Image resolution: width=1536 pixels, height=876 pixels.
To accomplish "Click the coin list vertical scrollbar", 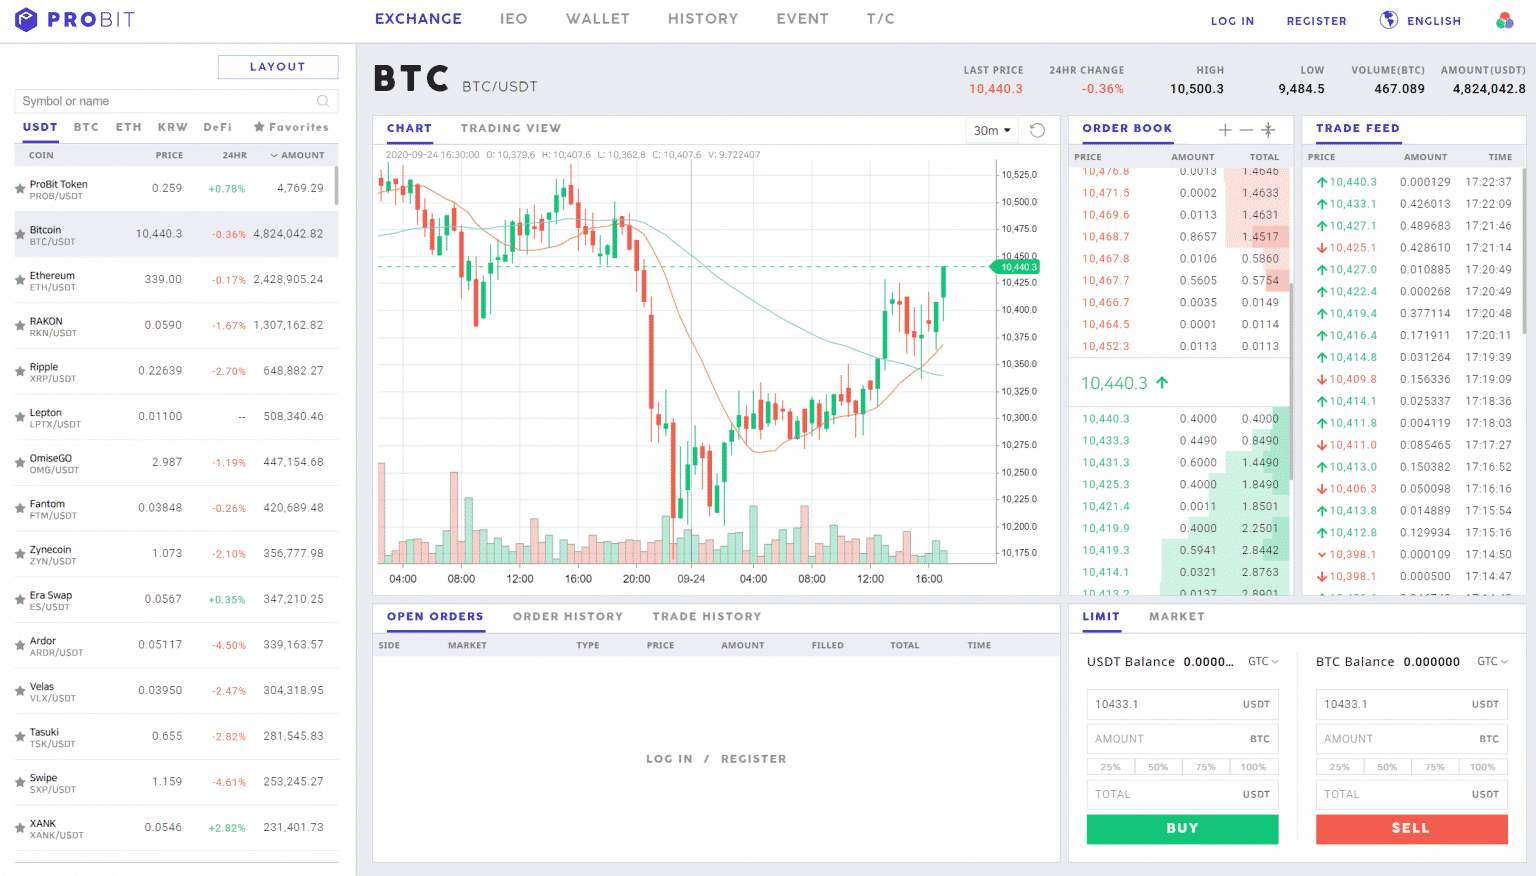I will 336,186.
